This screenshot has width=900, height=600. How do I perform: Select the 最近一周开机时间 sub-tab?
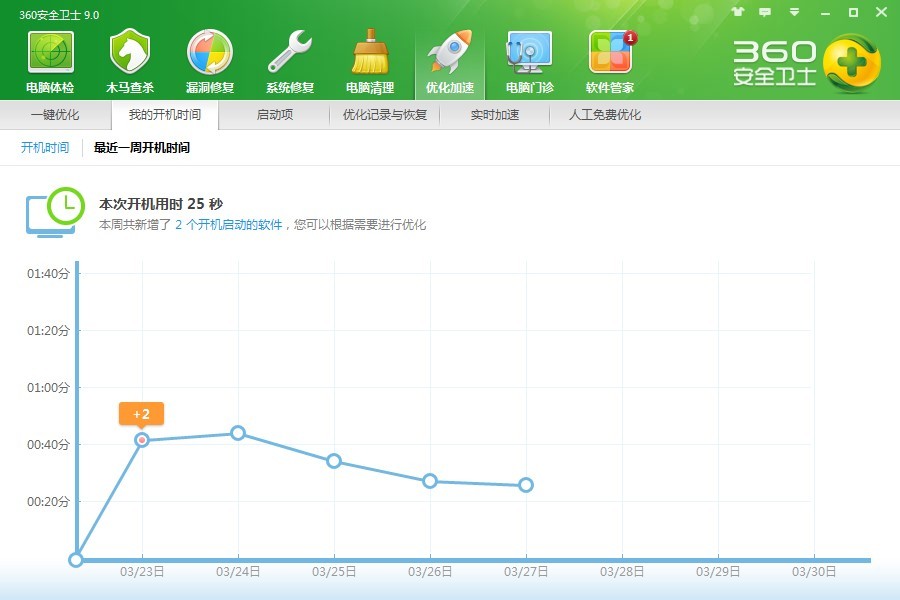pos(142,148)
